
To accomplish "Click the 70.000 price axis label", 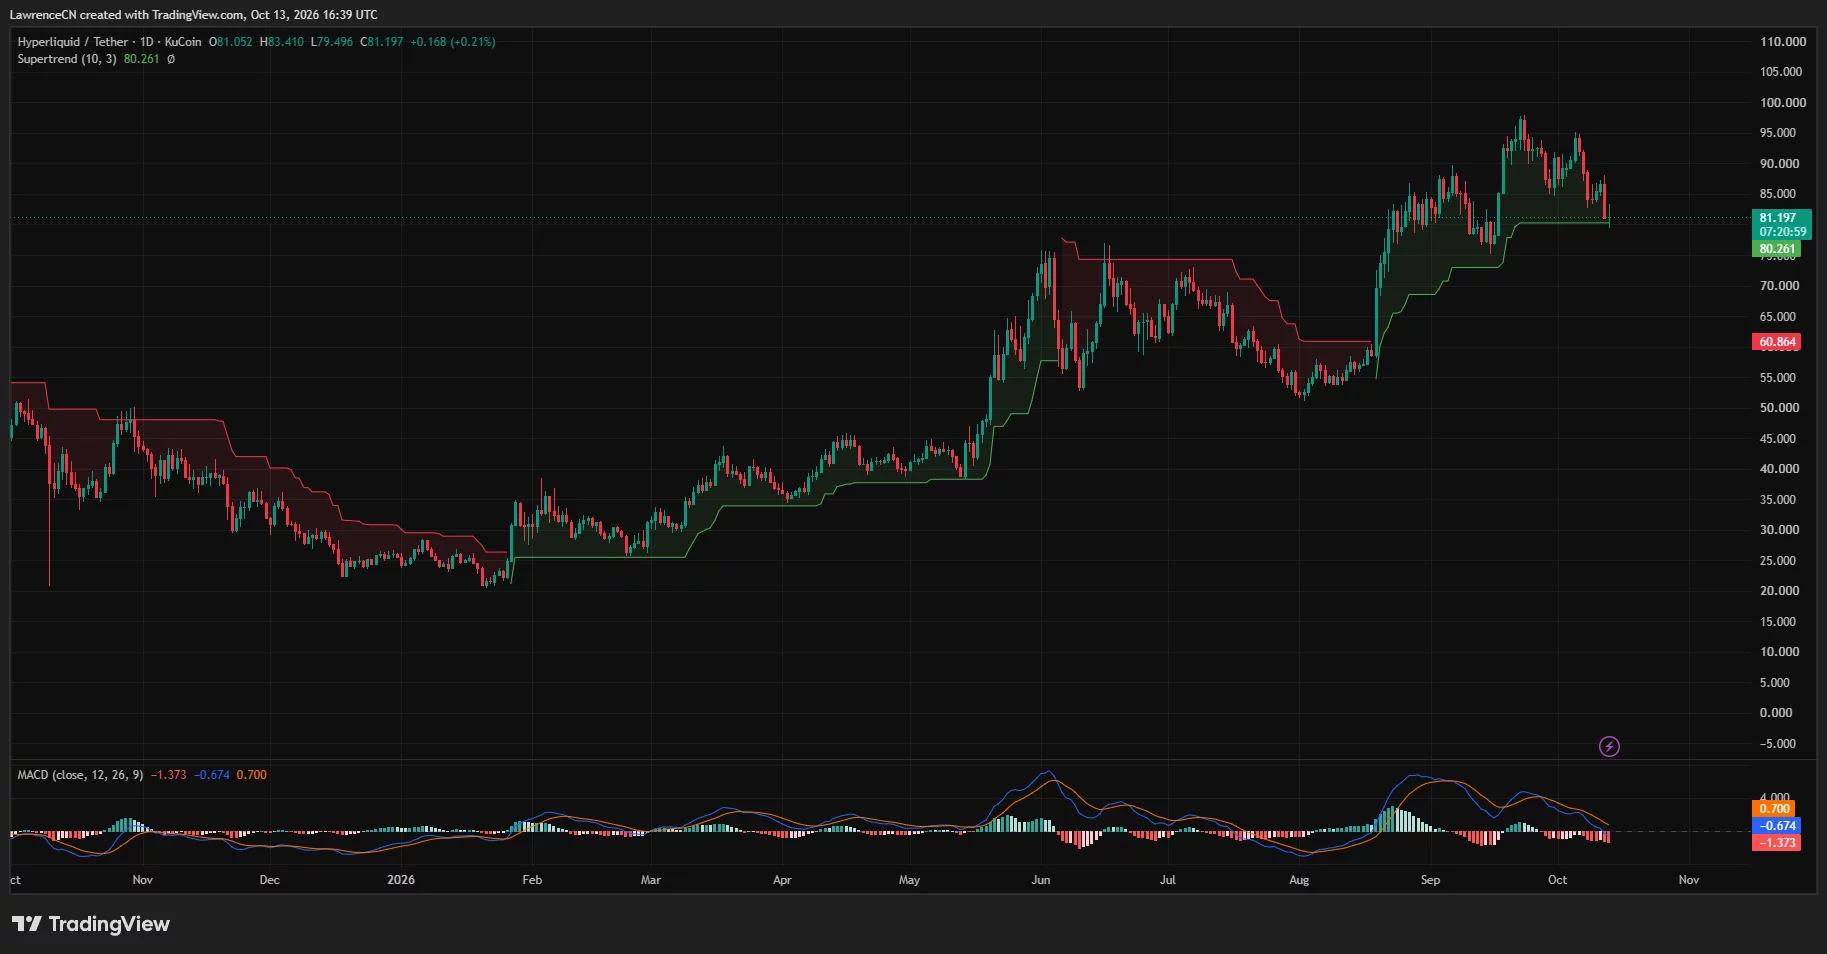I will coord(1780,286).
